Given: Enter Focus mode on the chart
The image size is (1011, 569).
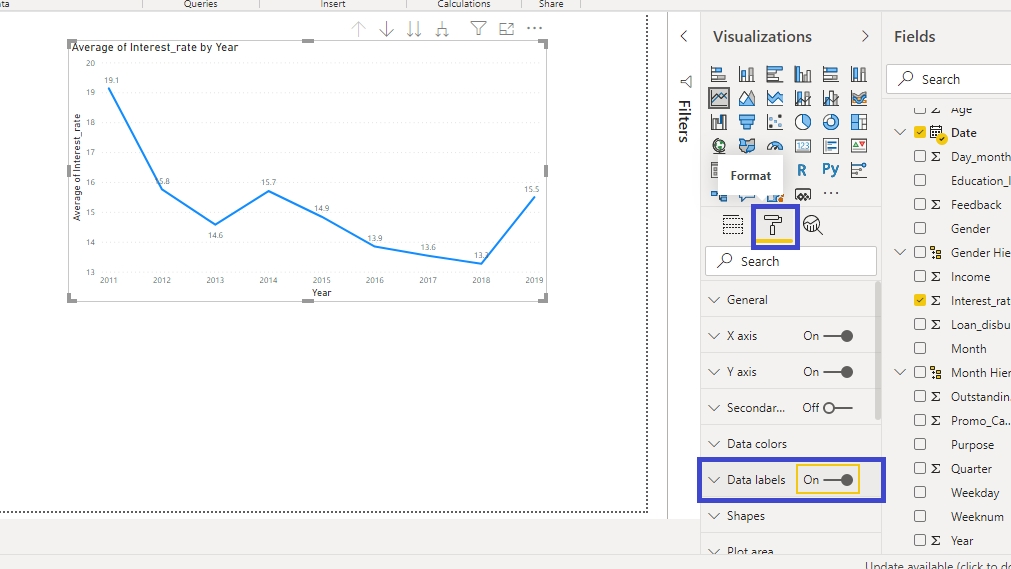Looking at the screenshot, I should click(507, 29).
